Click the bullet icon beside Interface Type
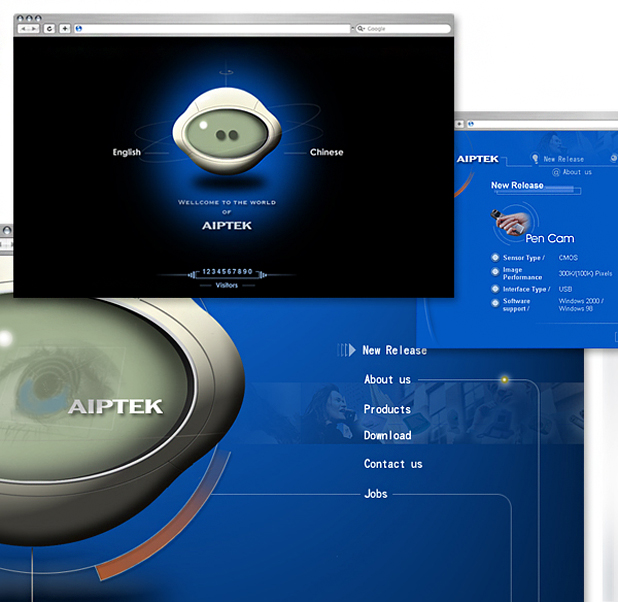Viewport: 618px width, 602px height. (x=495, y=289)
